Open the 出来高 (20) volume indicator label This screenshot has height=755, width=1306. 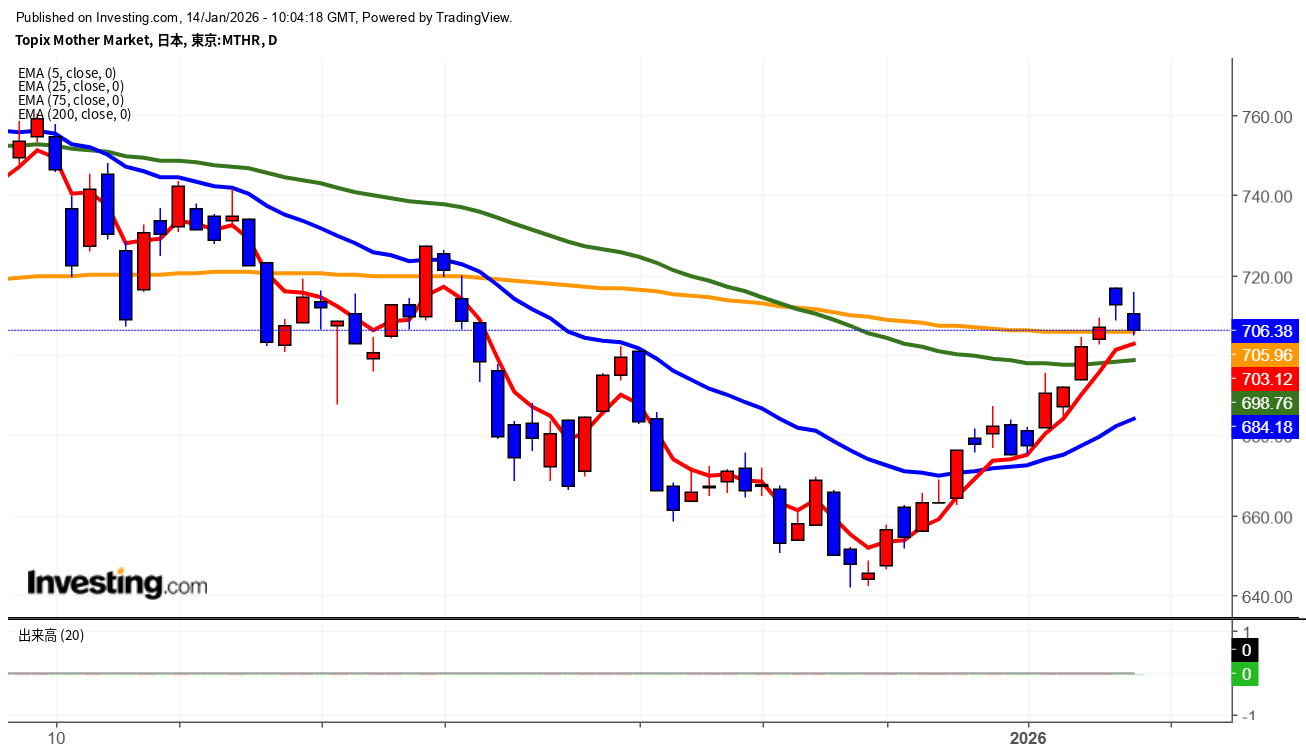point(51,636)
